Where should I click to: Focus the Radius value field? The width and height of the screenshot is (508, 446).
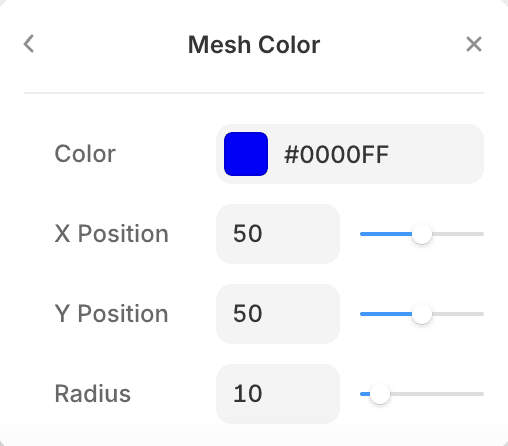tap(278, 394)
